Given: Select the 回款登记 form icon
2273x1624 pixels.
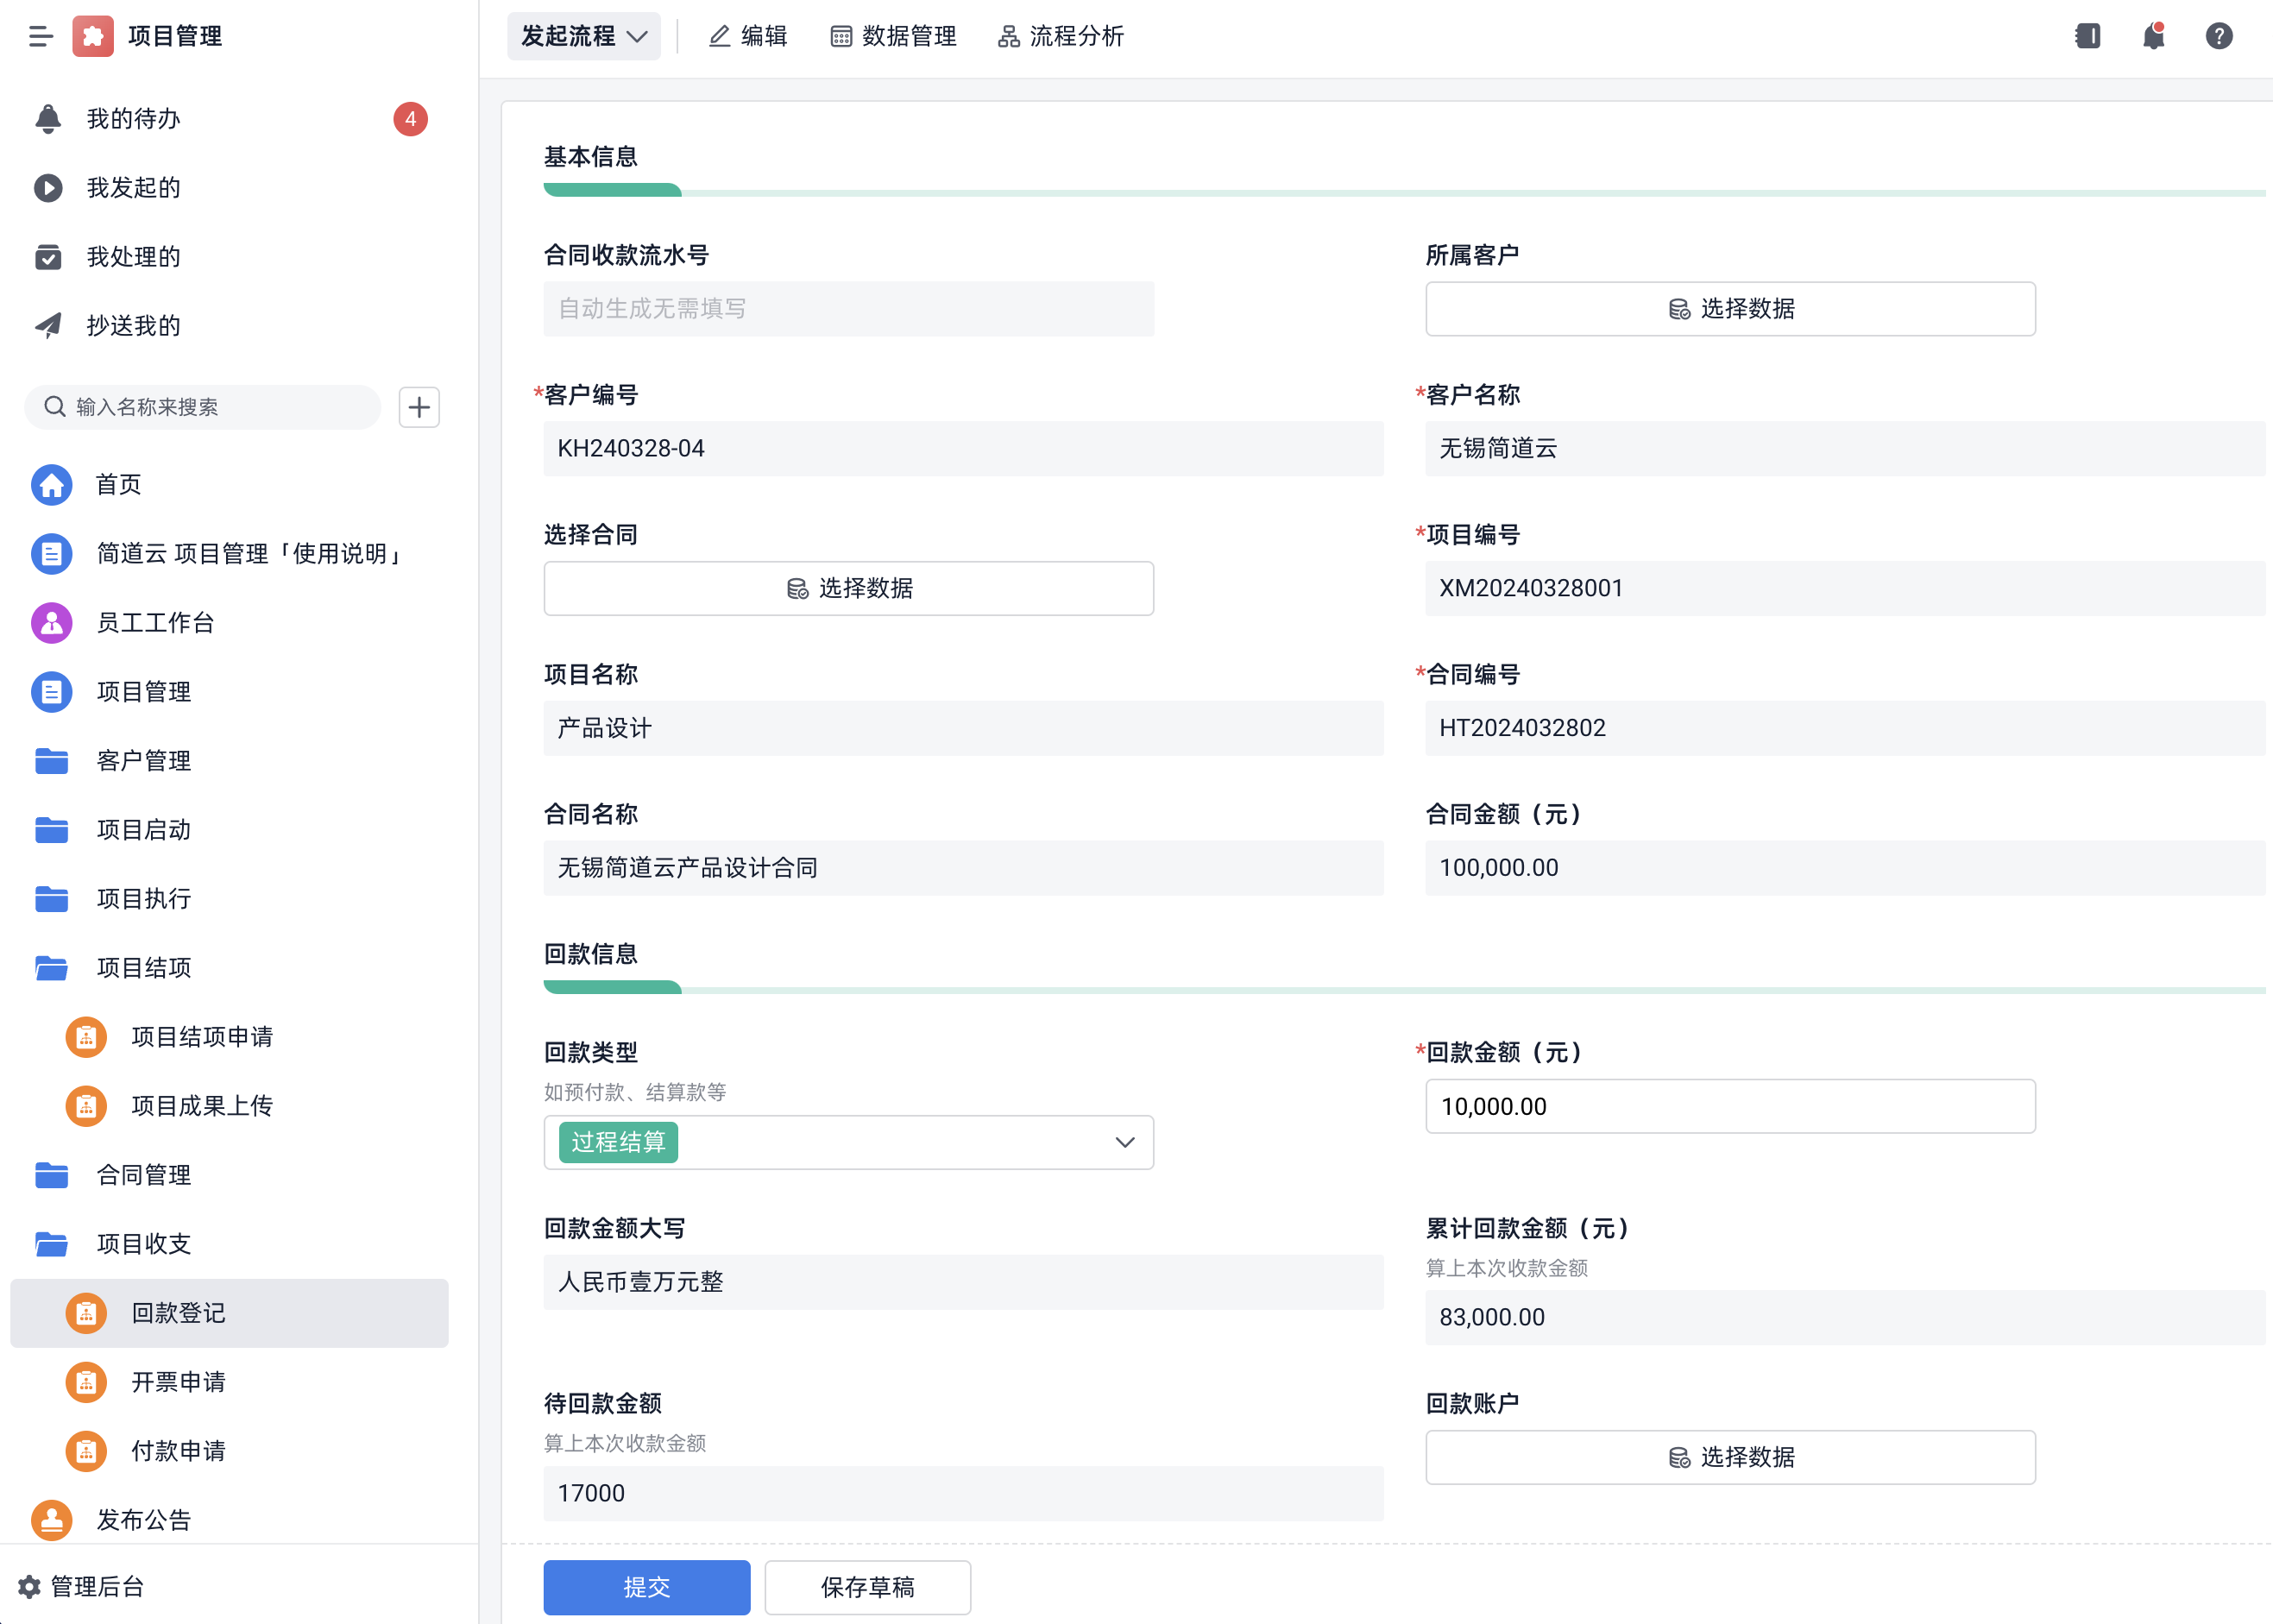Looking at the screenshot, I should pyautogui.click(x=86, y=1313).
